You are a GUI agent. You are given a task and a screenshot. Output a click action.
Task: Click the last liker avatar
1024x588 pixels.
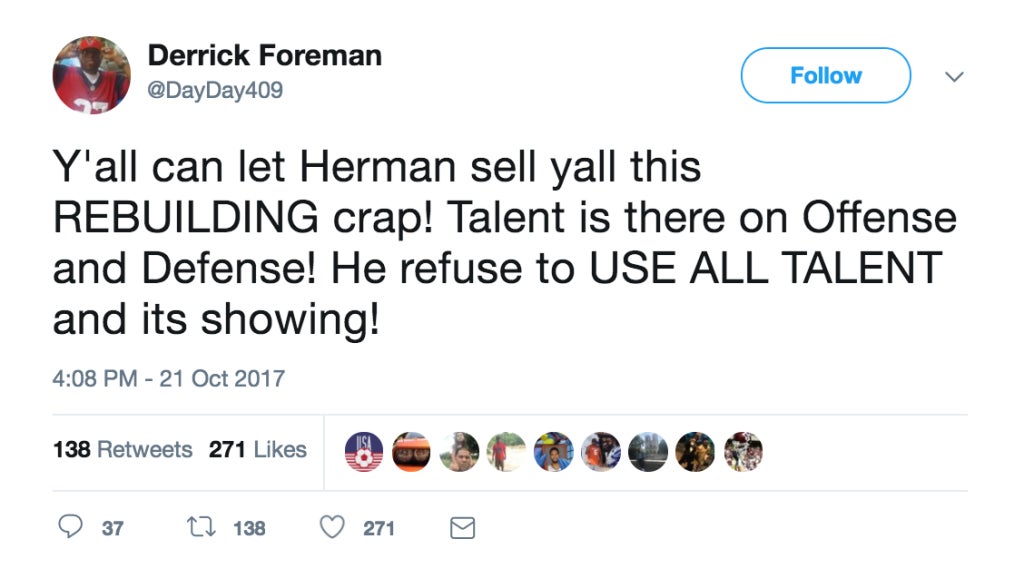743,451
